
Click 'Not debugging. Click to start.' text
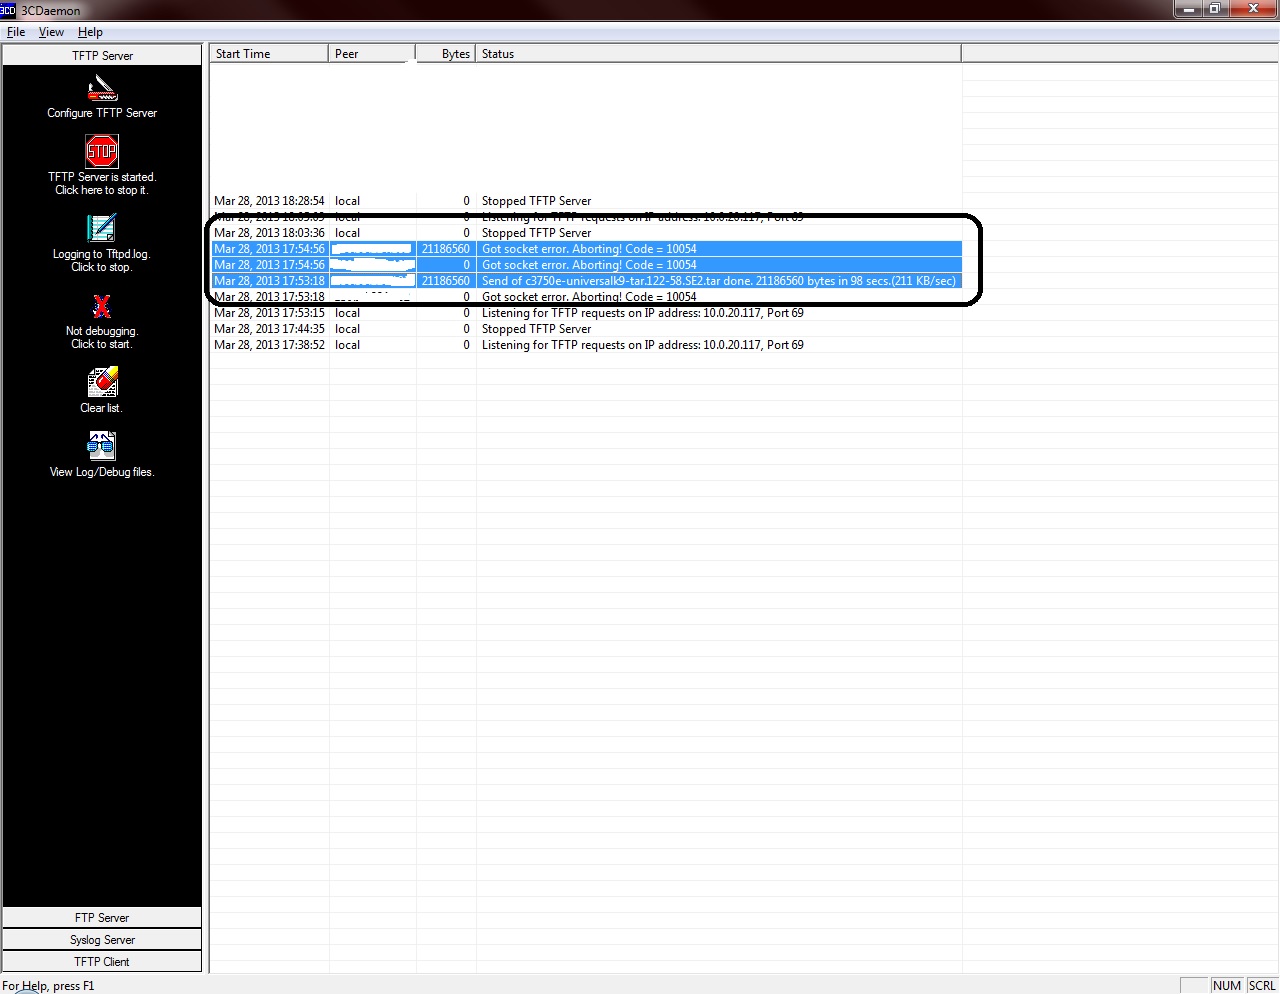(x=101, y=337)
